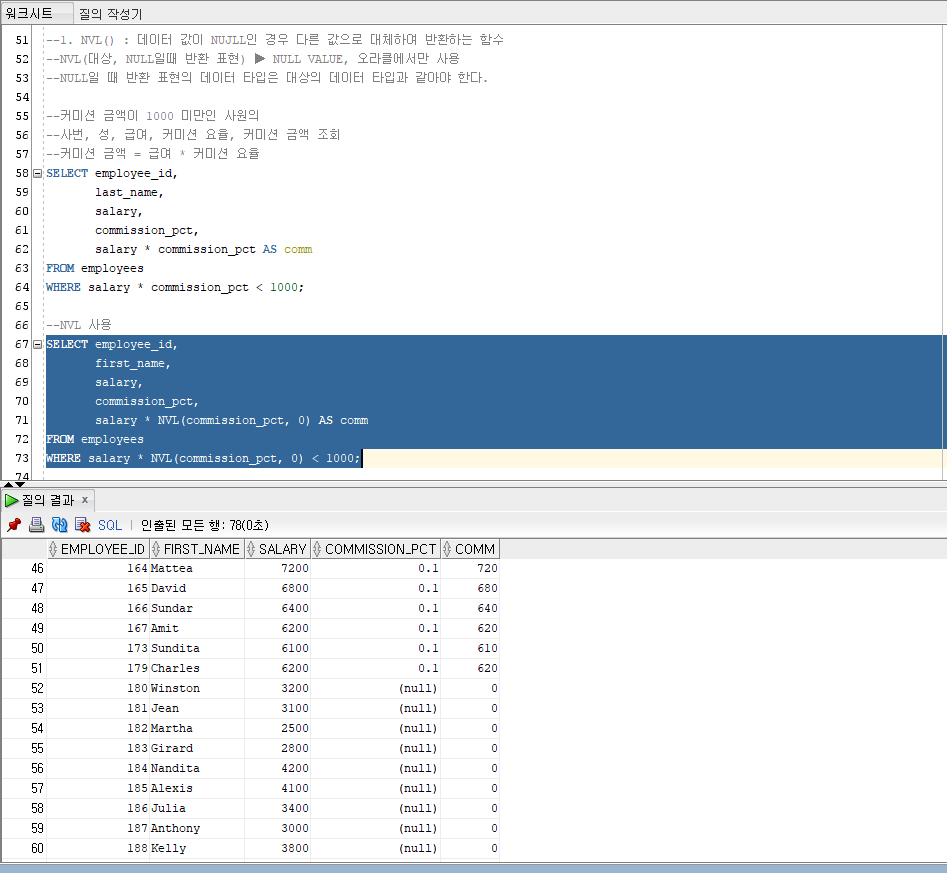
Task: Place cursor on FROM employees at line 63
Action: point(95,268)
